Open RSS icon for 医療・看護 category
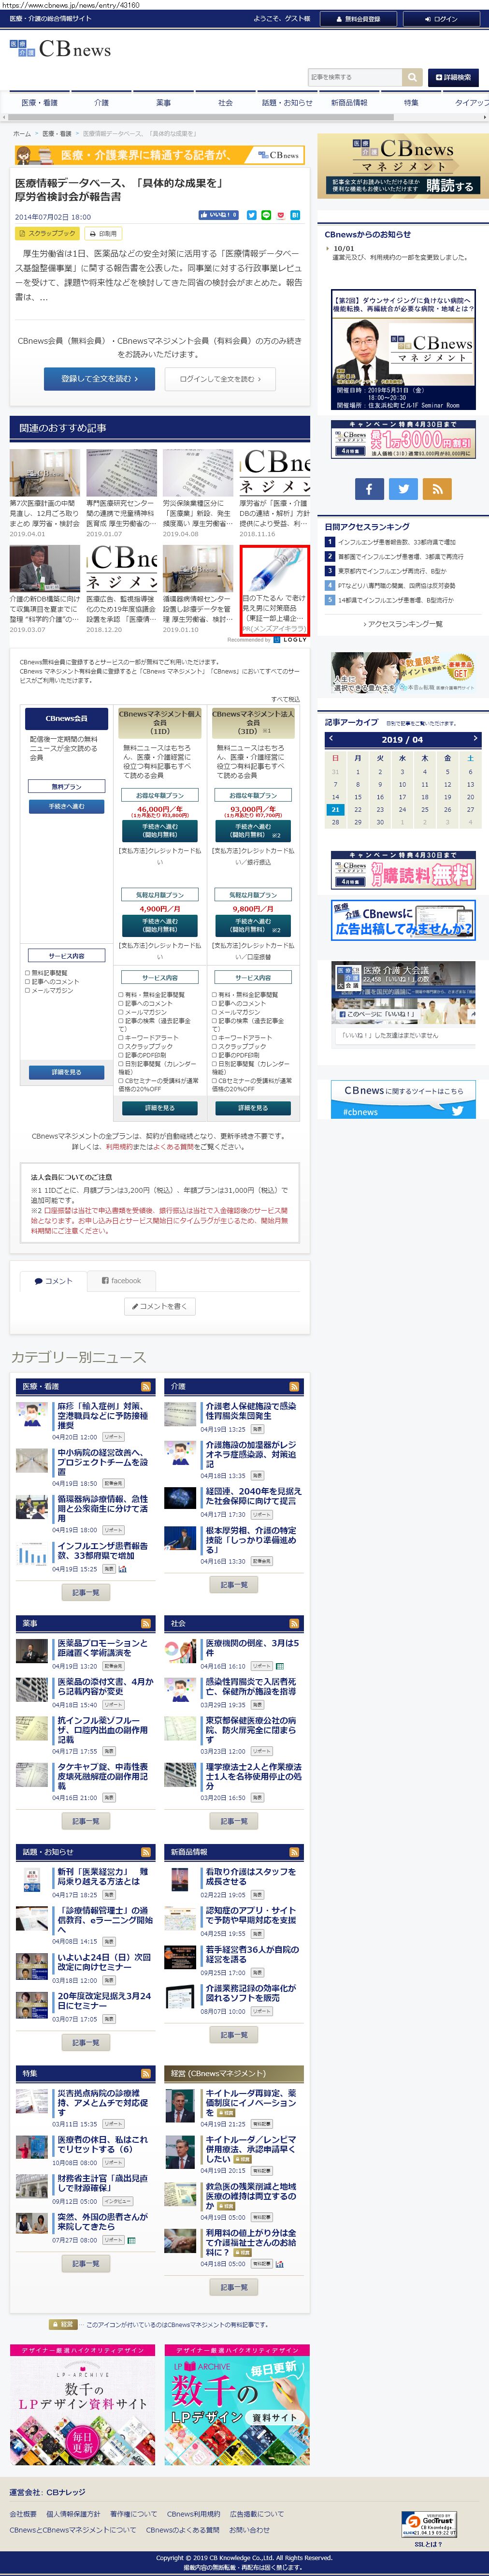 coord(146,1386)
